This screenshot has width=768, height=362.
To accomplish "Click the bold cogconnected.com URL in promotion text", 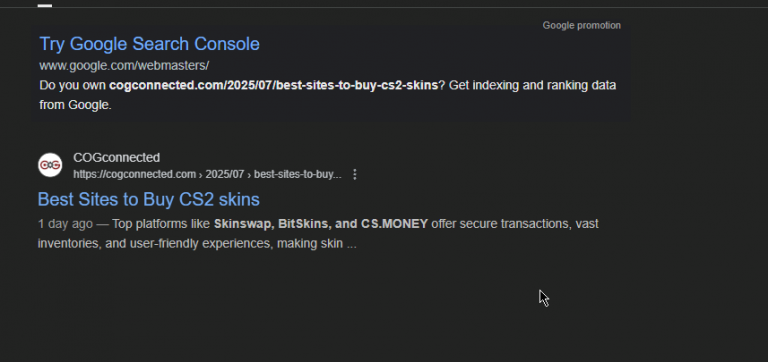I will 273,85.
